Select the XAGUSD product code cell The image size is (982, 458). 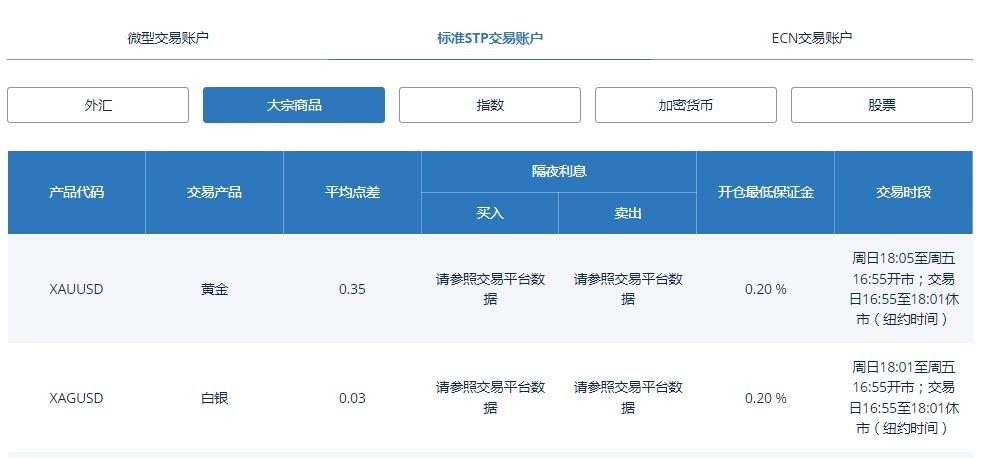(77, 398)
